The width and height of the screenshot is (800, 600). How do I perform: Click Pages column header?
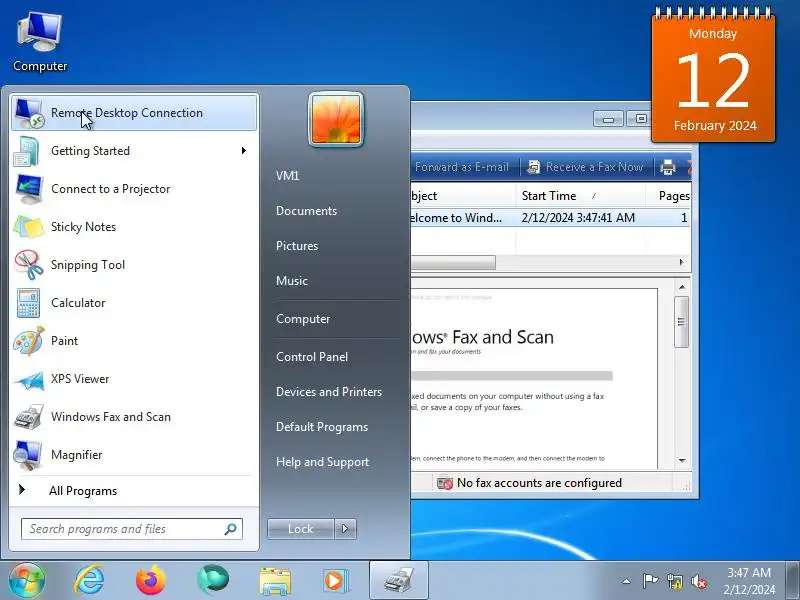(x=668, y=196)
